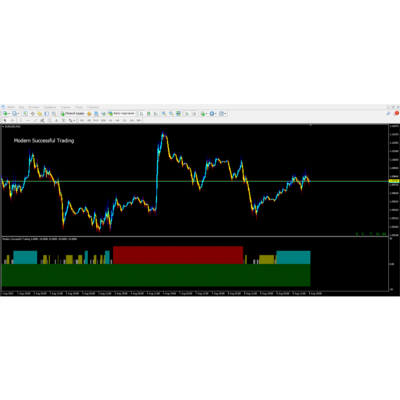The width and height of the screenshot is (400, 400).
Task: Open the Indicators list icon
Action: pos(203,113)
